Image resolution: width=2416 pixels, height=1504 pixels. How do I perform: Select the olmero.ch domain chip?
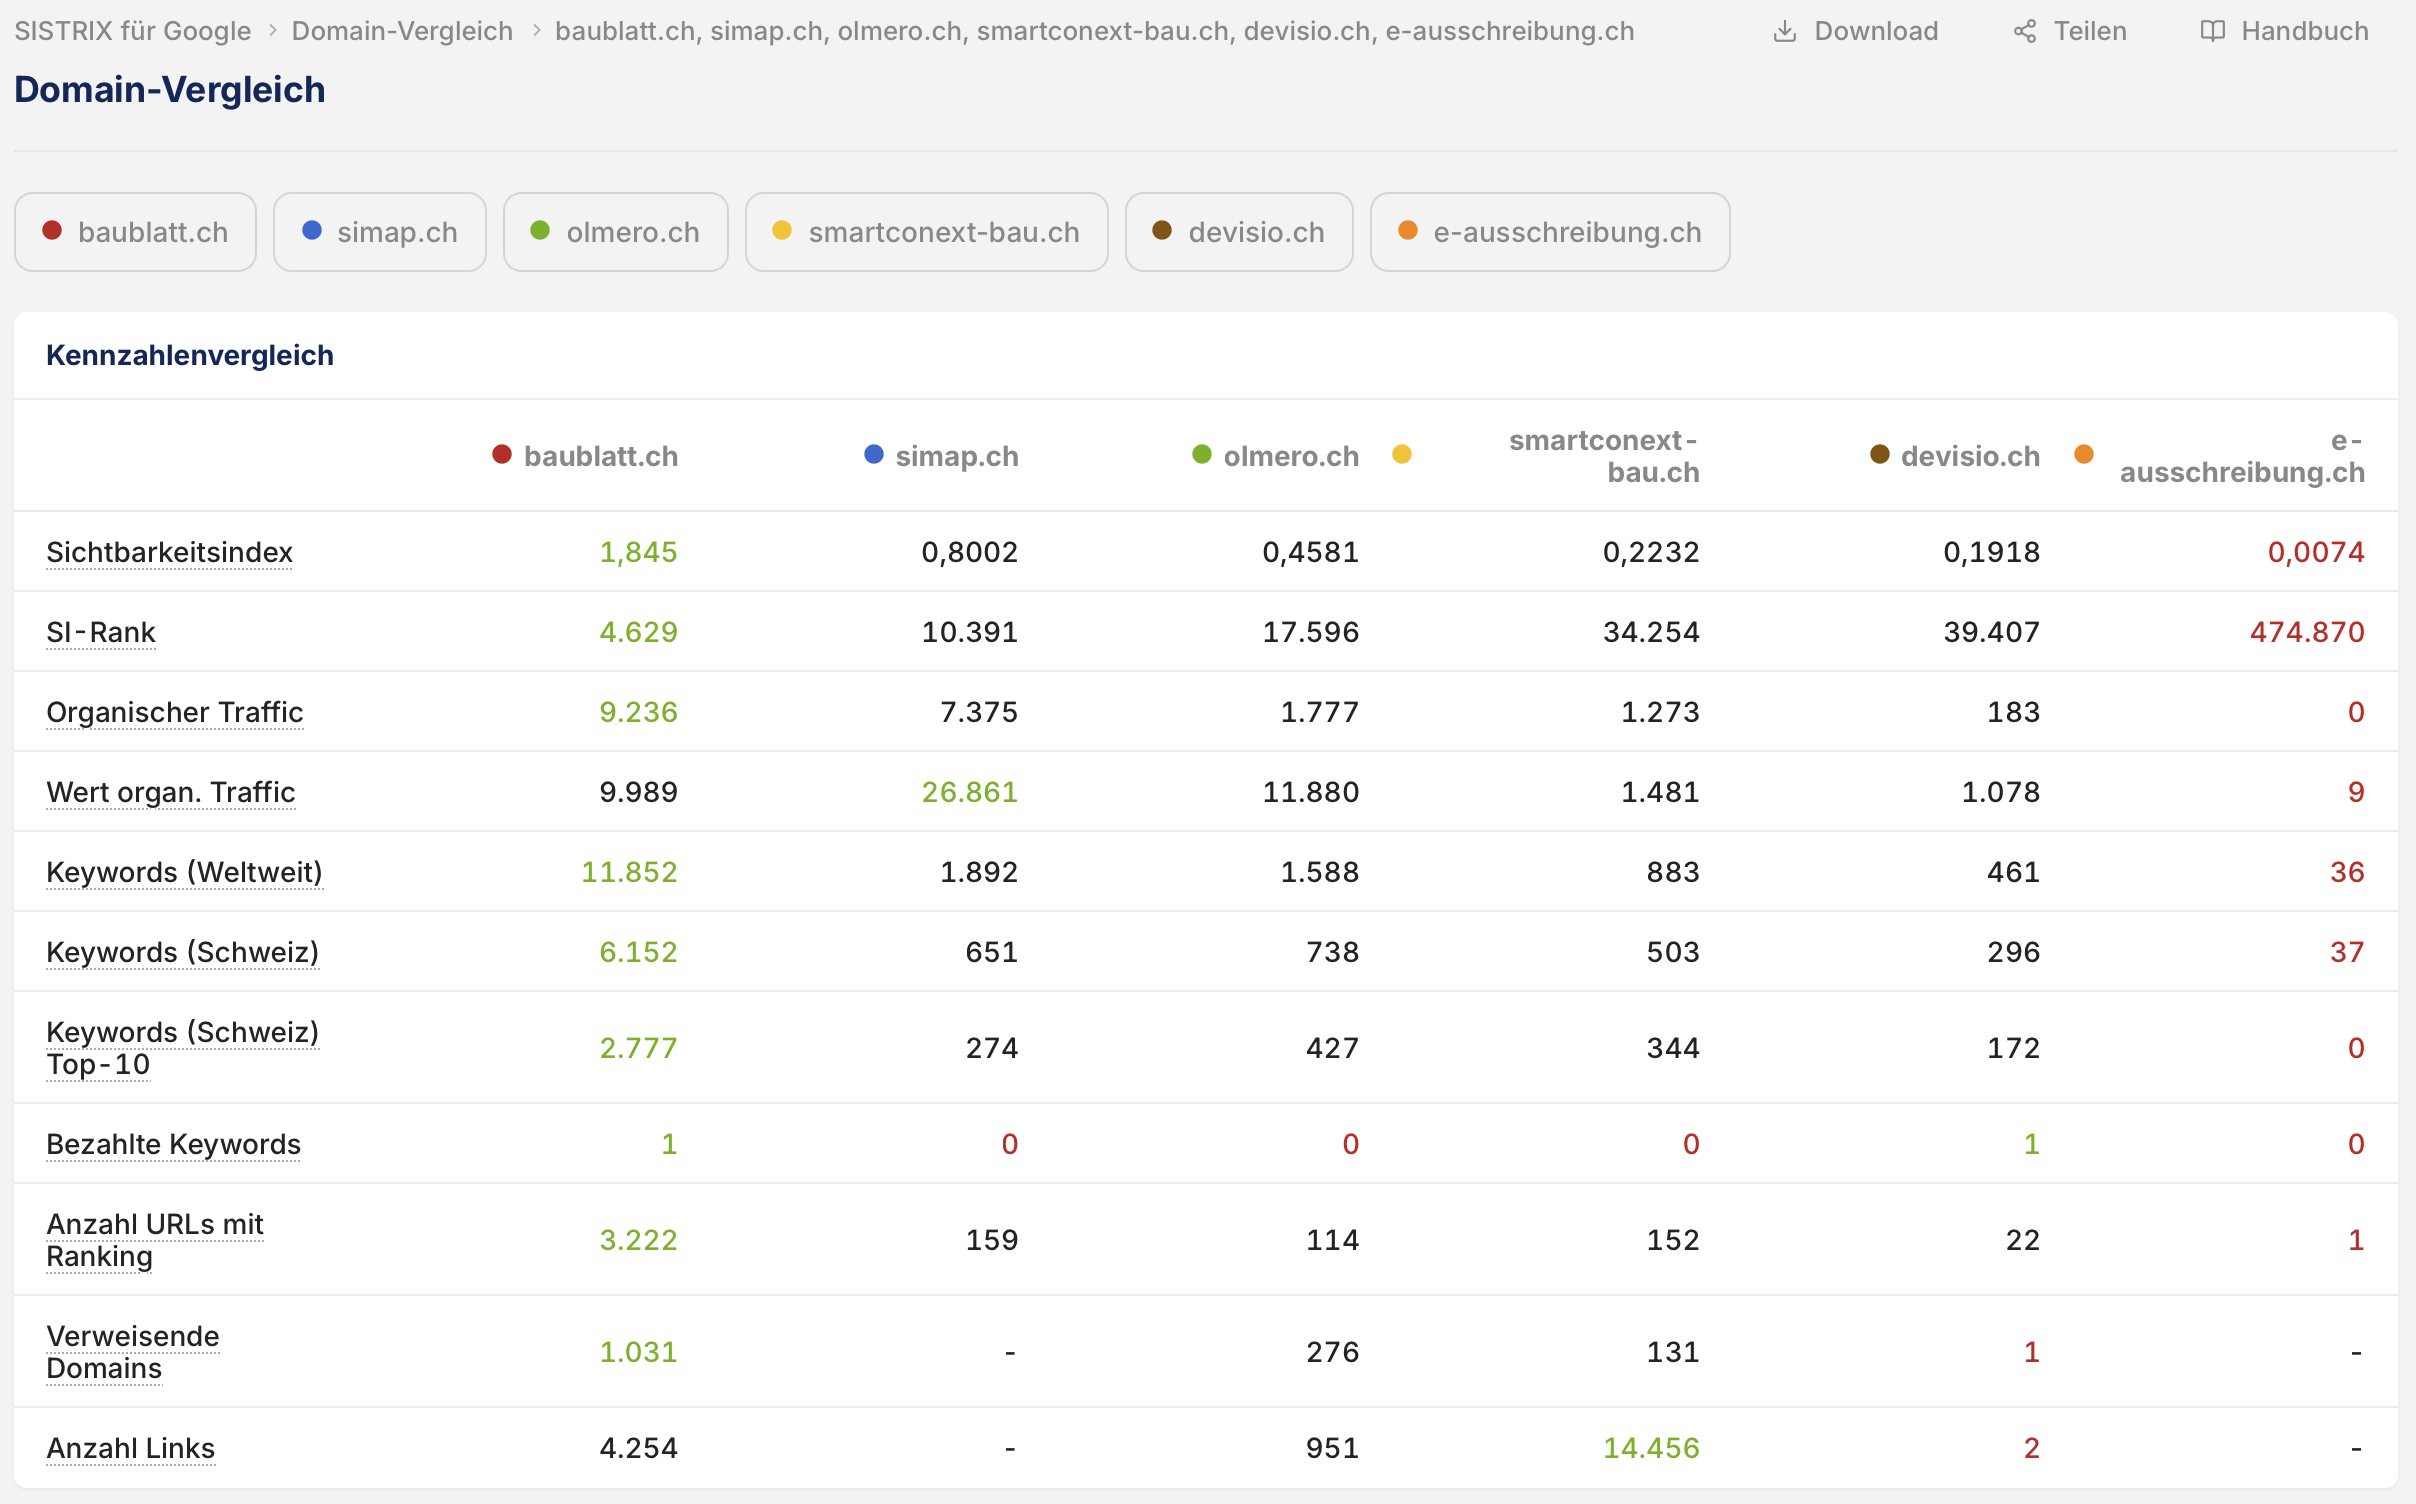616,232
